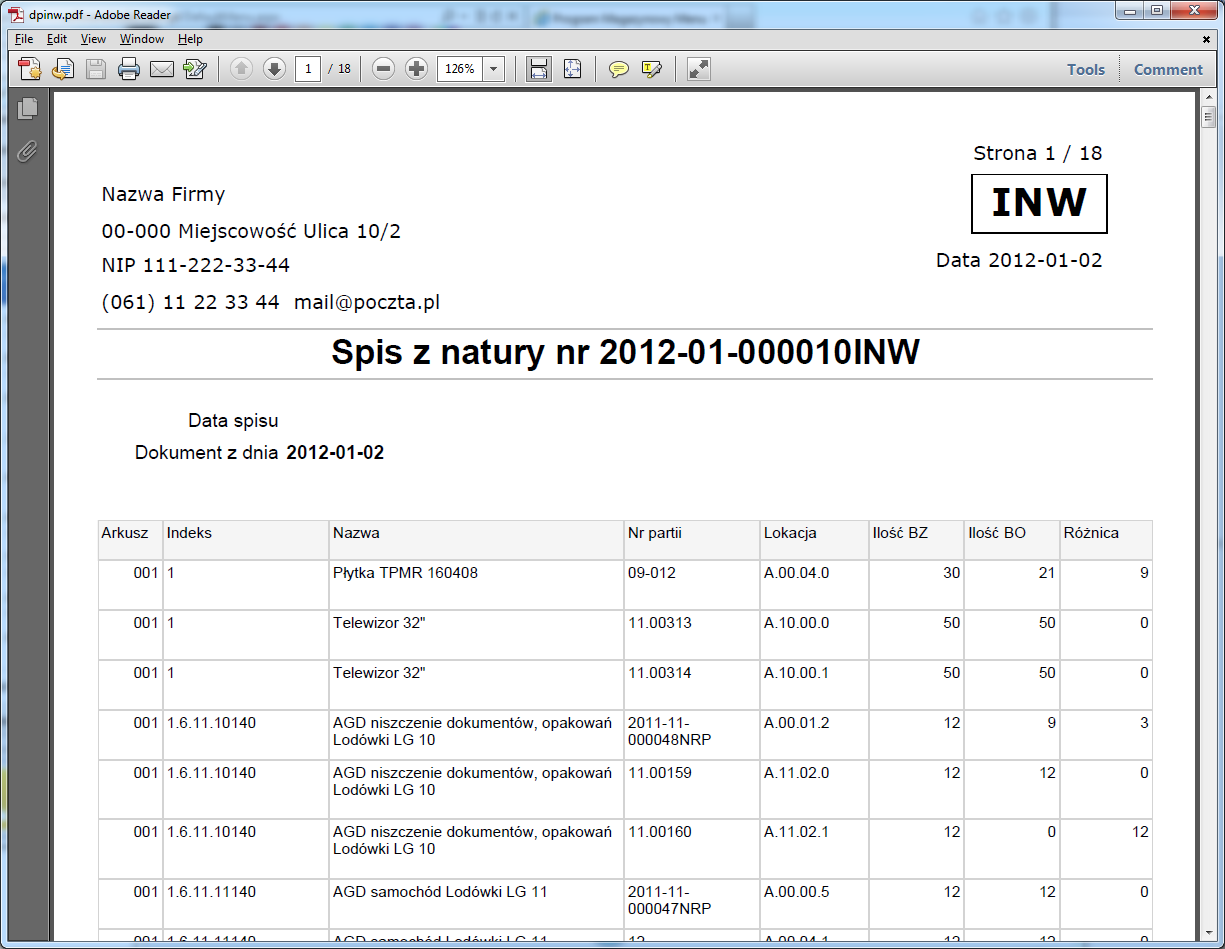This screenshot has height=949, width=1225.
Task: Save the document using the disk icon
Action: click(x=95, y=69)
